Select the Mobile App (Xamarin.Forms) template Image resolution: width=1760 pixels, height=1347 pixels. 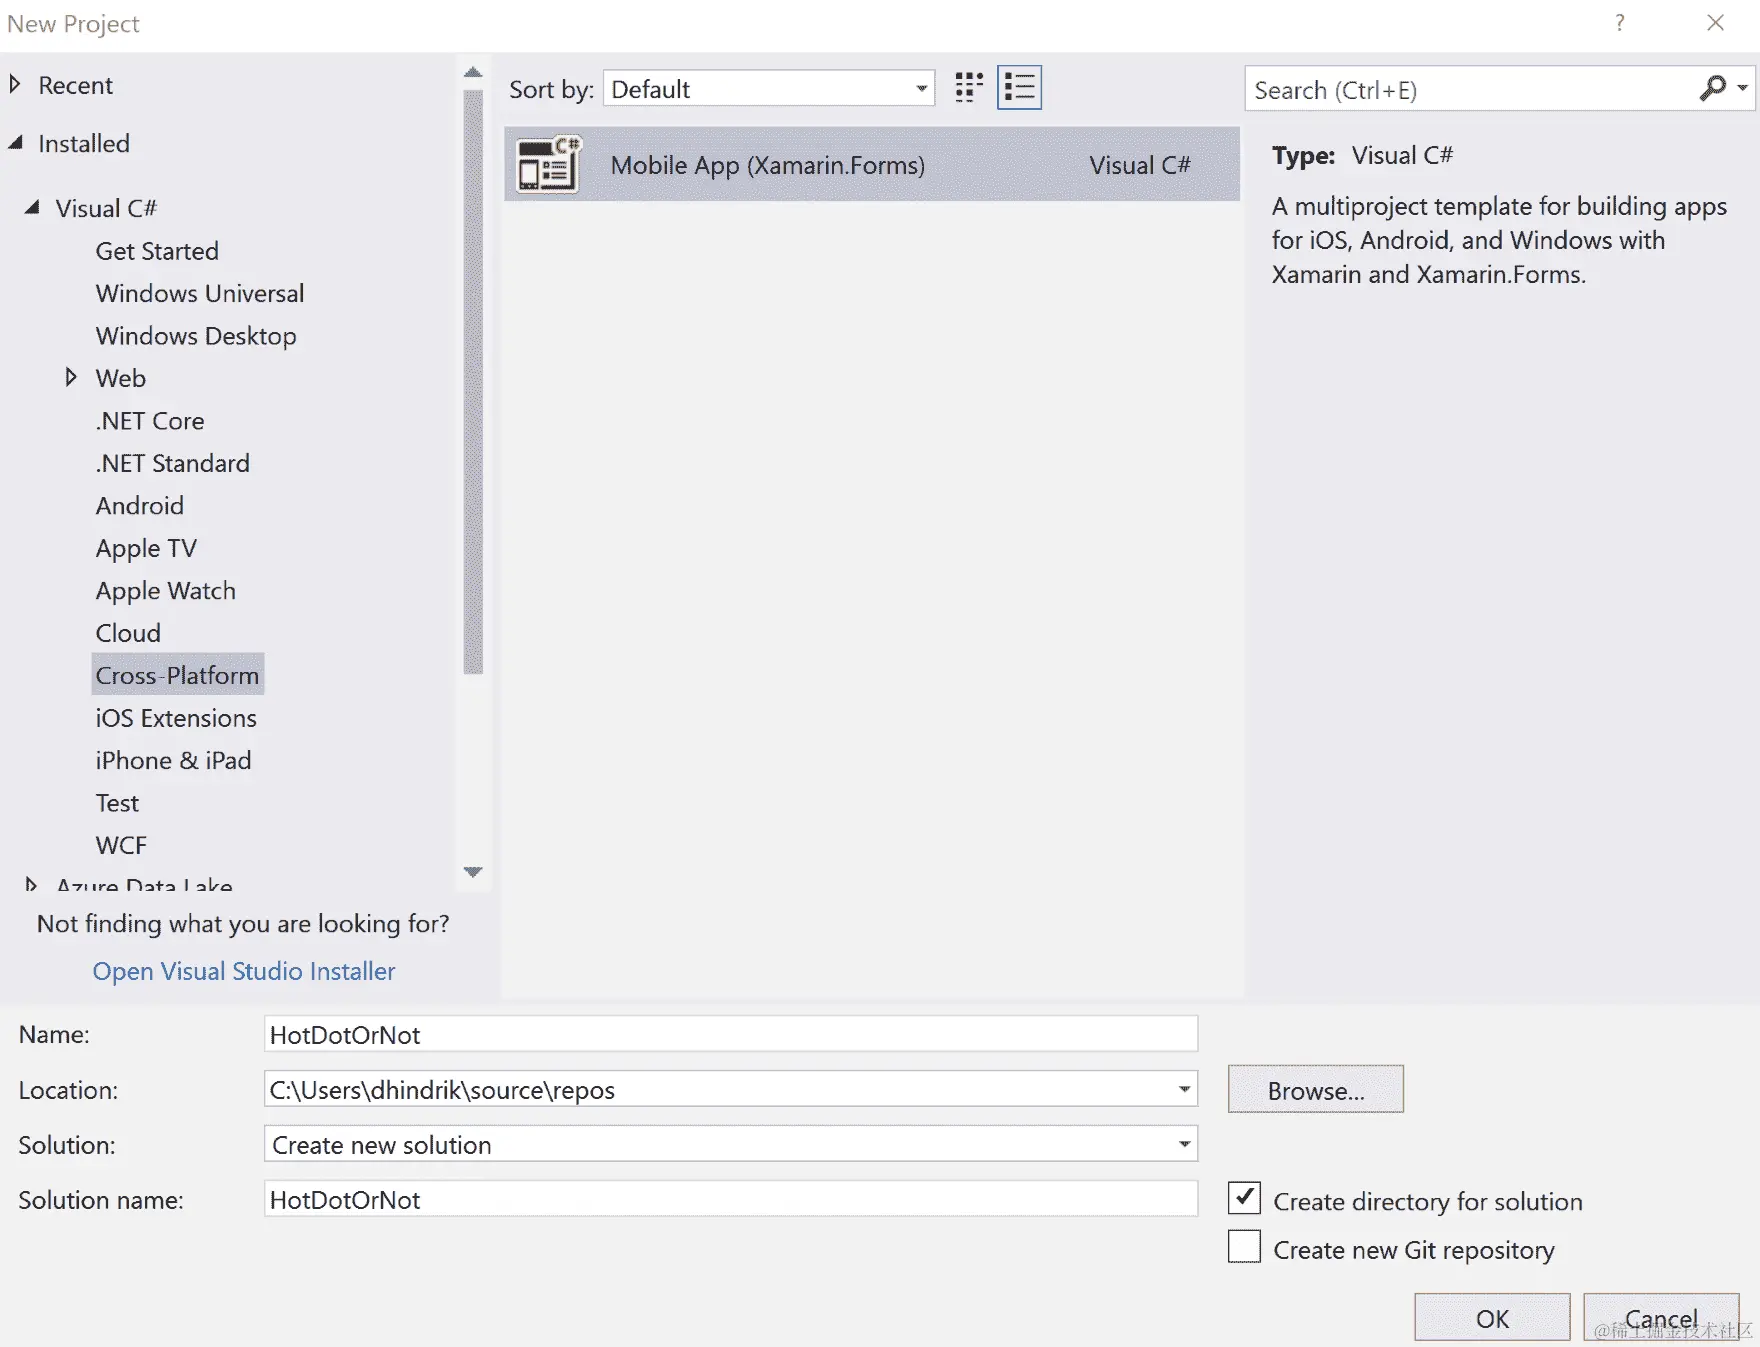coord(872,164)
